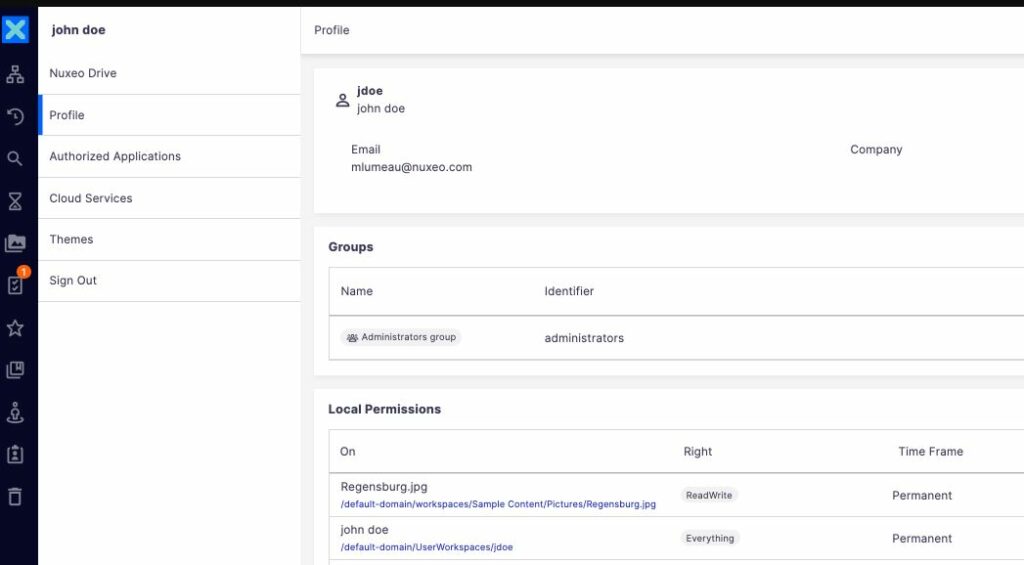The image size is (1024, 565).
Task: Click the Groups section heading
Action: pyautogui.click(x=351, y=247)
